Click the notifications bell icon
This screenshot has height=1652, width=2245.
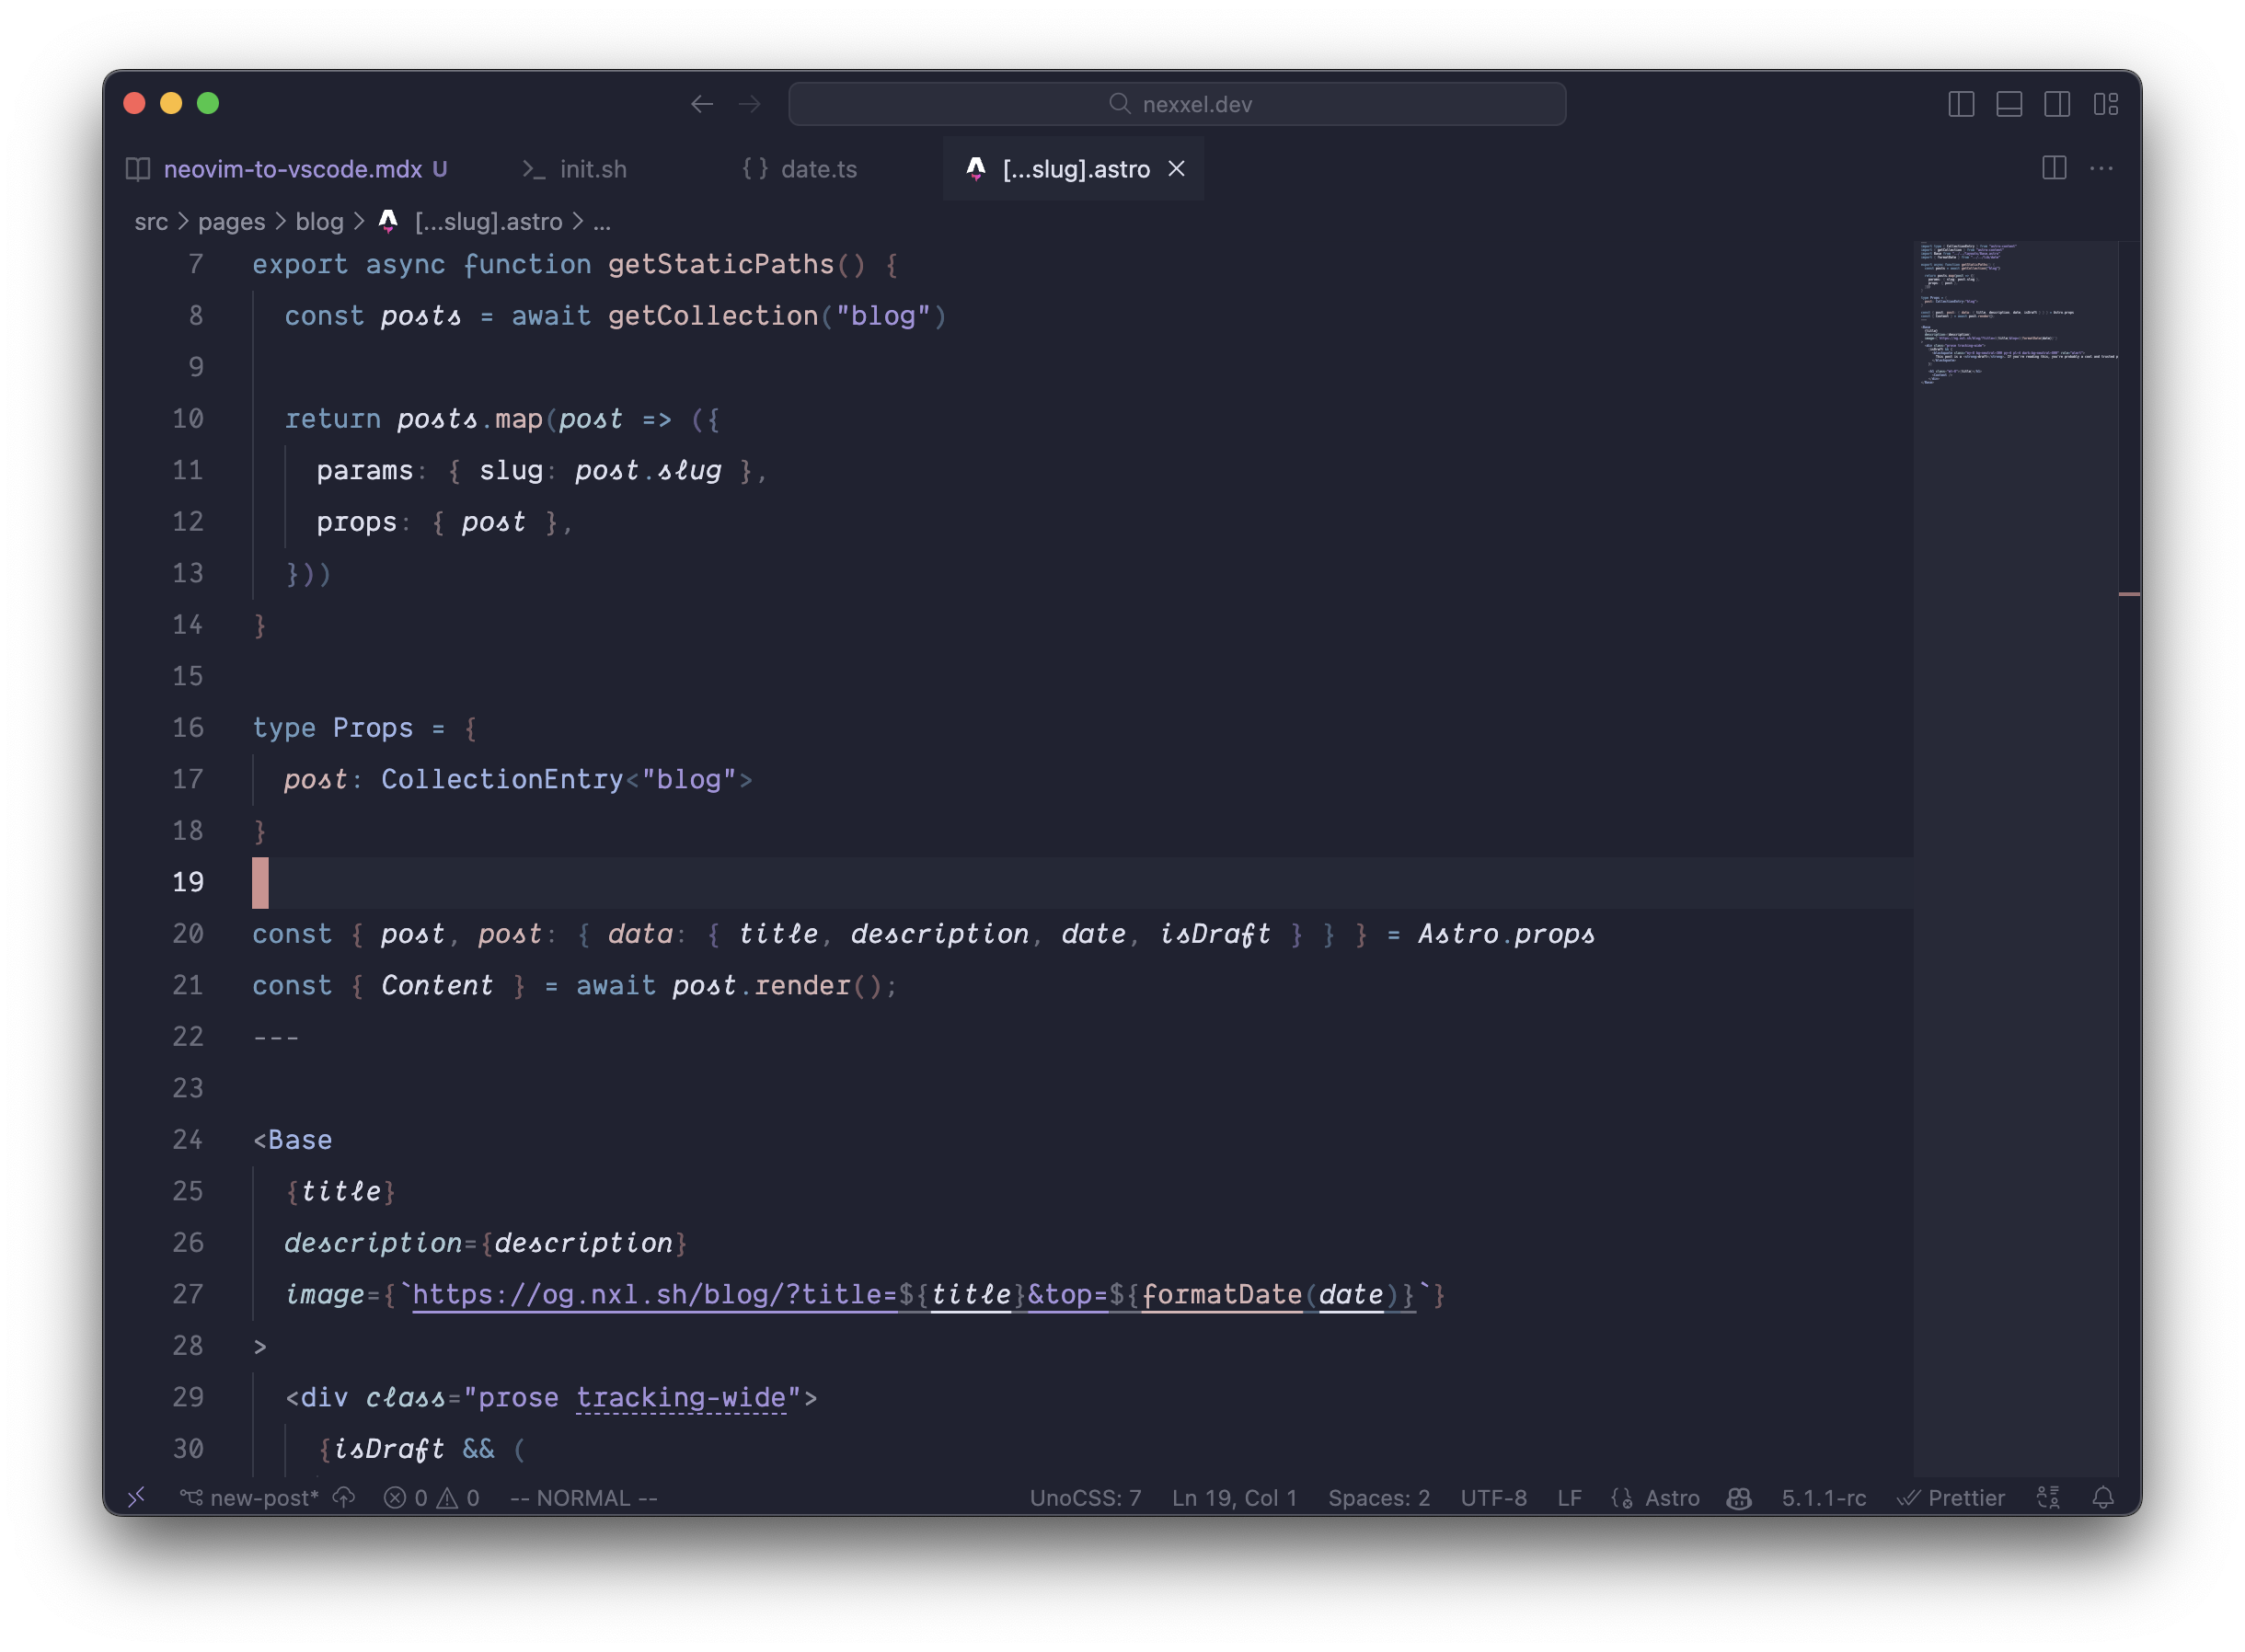(2104, 1497)
